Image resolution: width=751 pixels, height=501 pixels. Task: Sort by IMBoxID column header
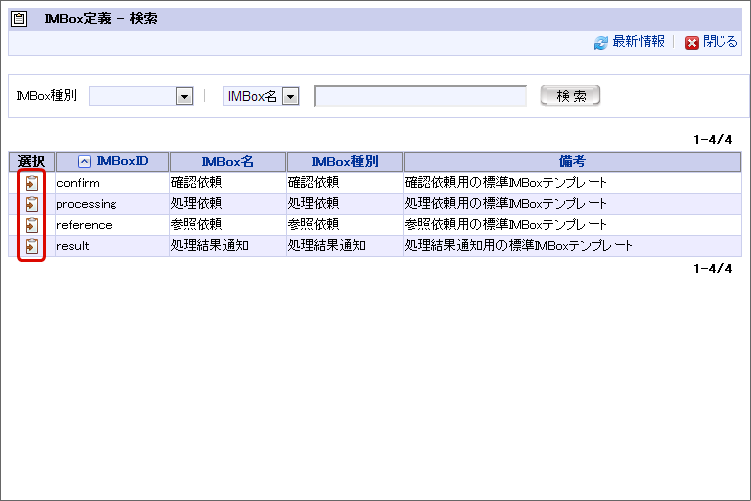tap(122, 162)
